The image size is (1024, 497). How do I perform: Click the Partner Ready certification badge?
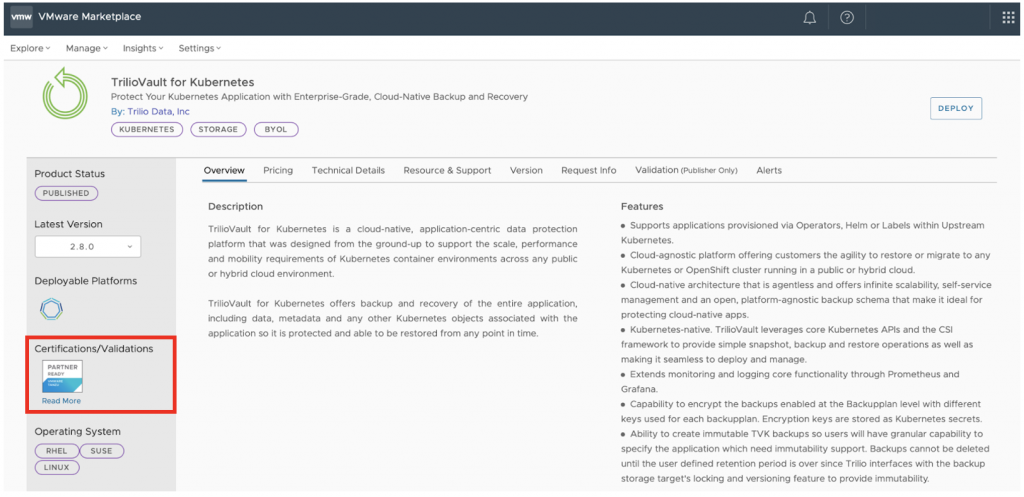62,376
